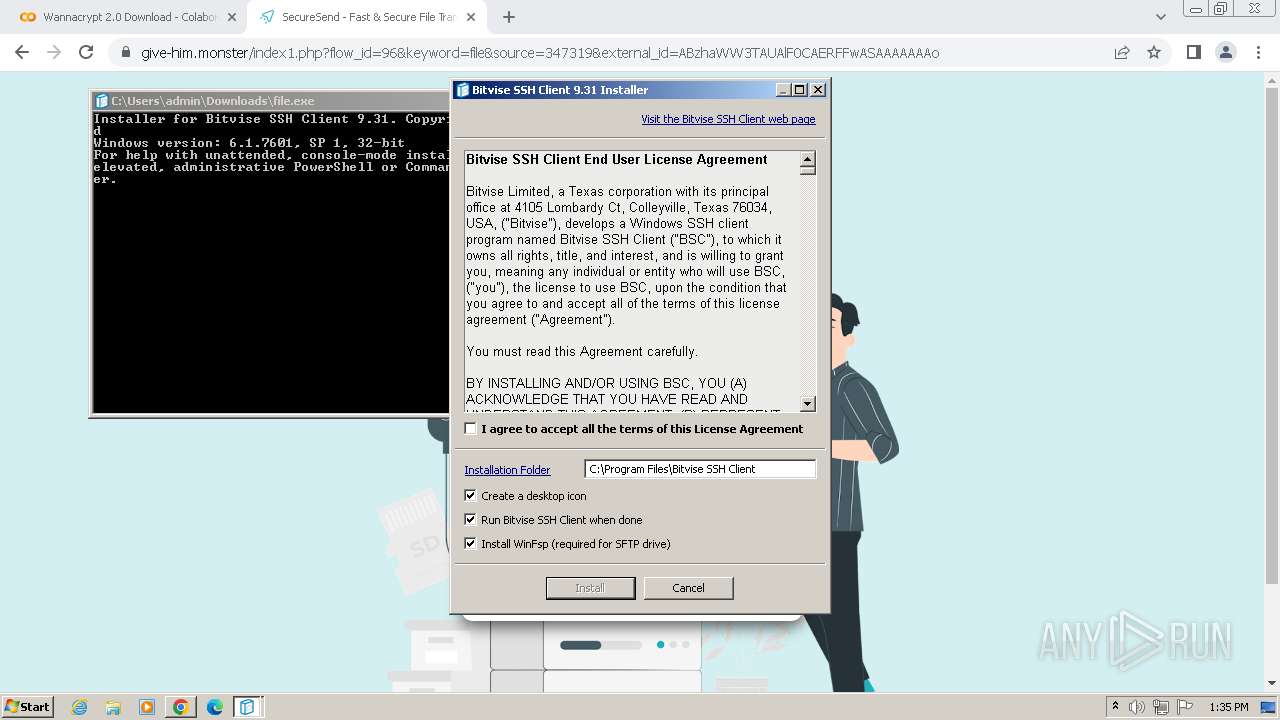This screenshot has height=720, width=1280.
Task: Toggle the browser side panel
Action: 1193,52
